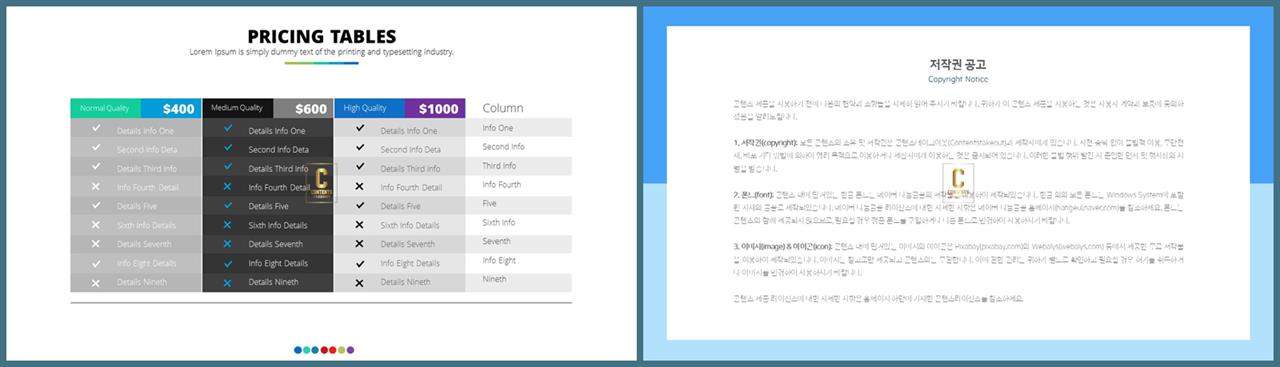This screenshot has height=367, width=1280.
Task: Click Info Fourth Detail in the High Quality column
Action: (411, 188)
